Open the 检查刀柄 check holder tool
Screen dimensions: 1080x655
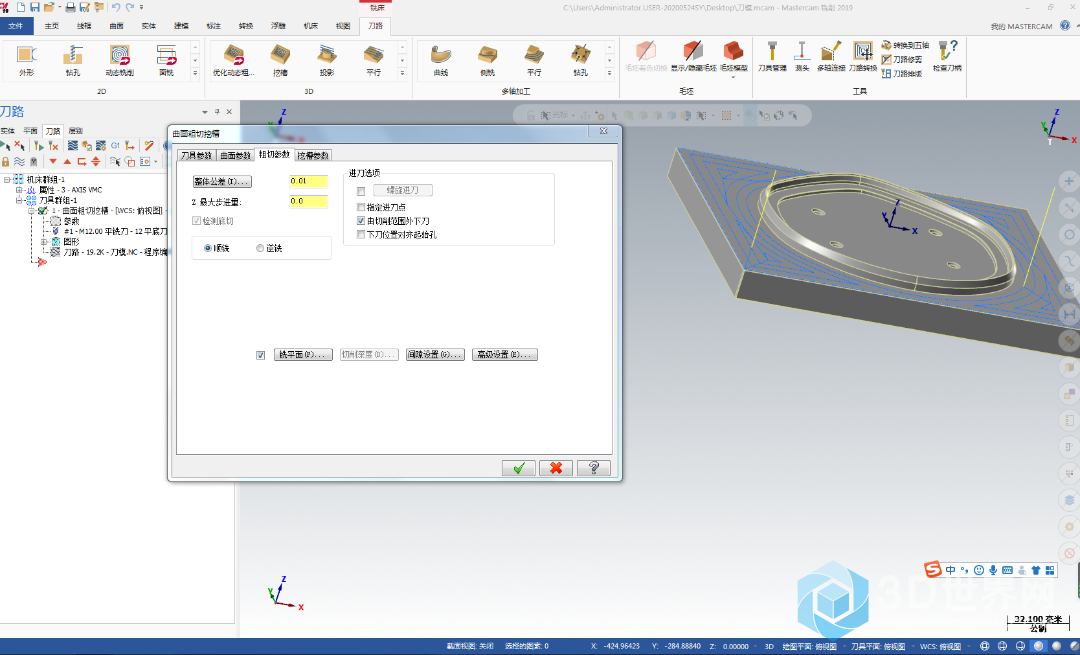pos(947,56)
